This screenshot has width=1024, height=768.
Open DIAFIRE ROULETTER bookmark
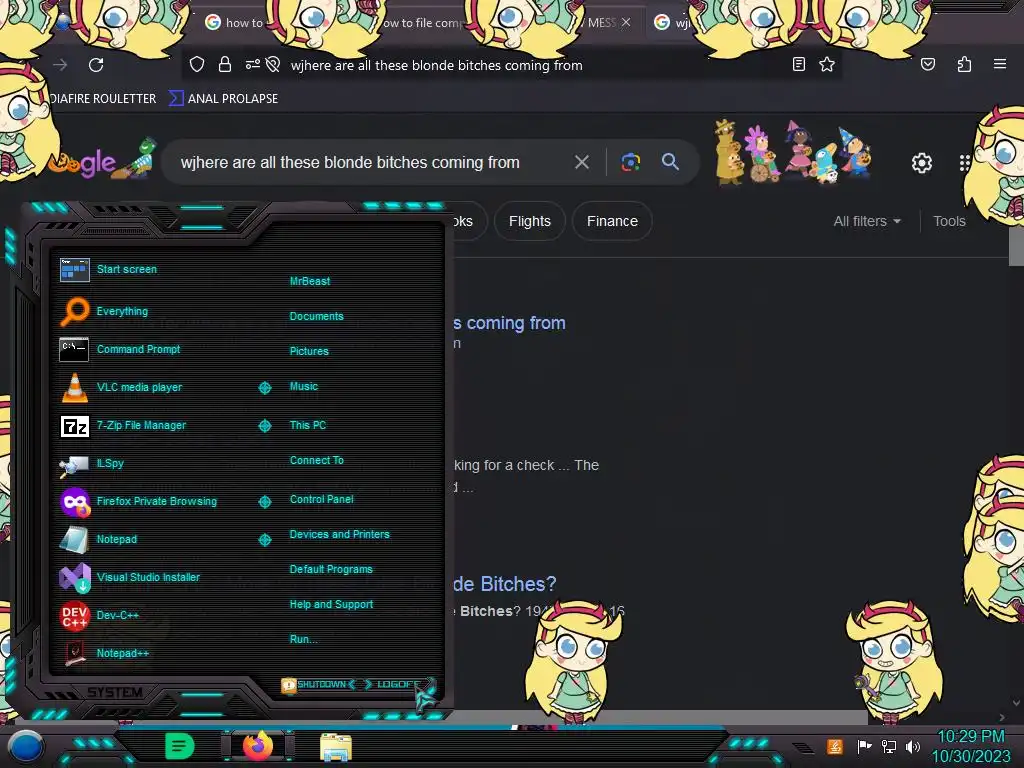click(103, 99)
